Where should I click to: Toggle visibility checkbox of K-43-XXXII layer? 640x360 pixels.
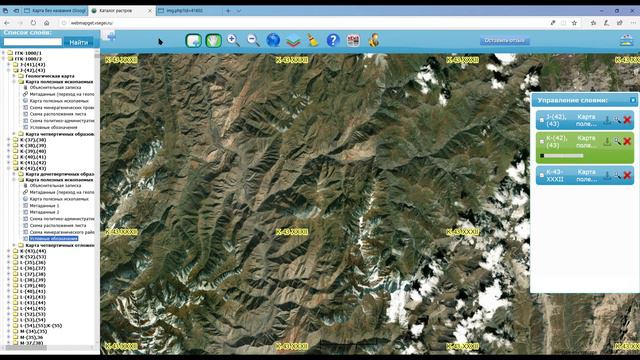point(542,175)
